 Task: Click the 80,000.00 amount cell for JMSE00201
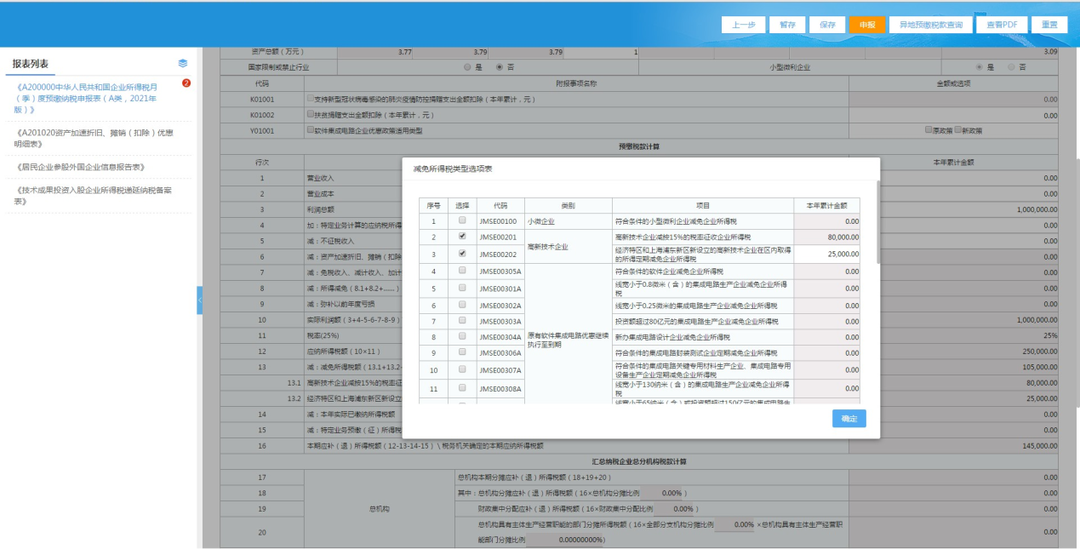pos(827,237)
